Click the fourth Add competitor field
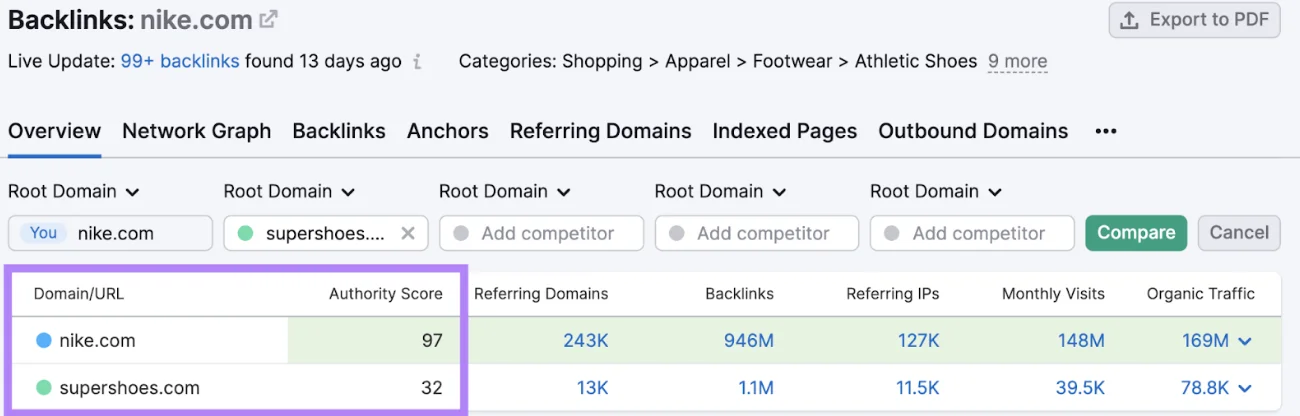The height and width of the screenshot is (416, 1300). click(x=757, y=233)
